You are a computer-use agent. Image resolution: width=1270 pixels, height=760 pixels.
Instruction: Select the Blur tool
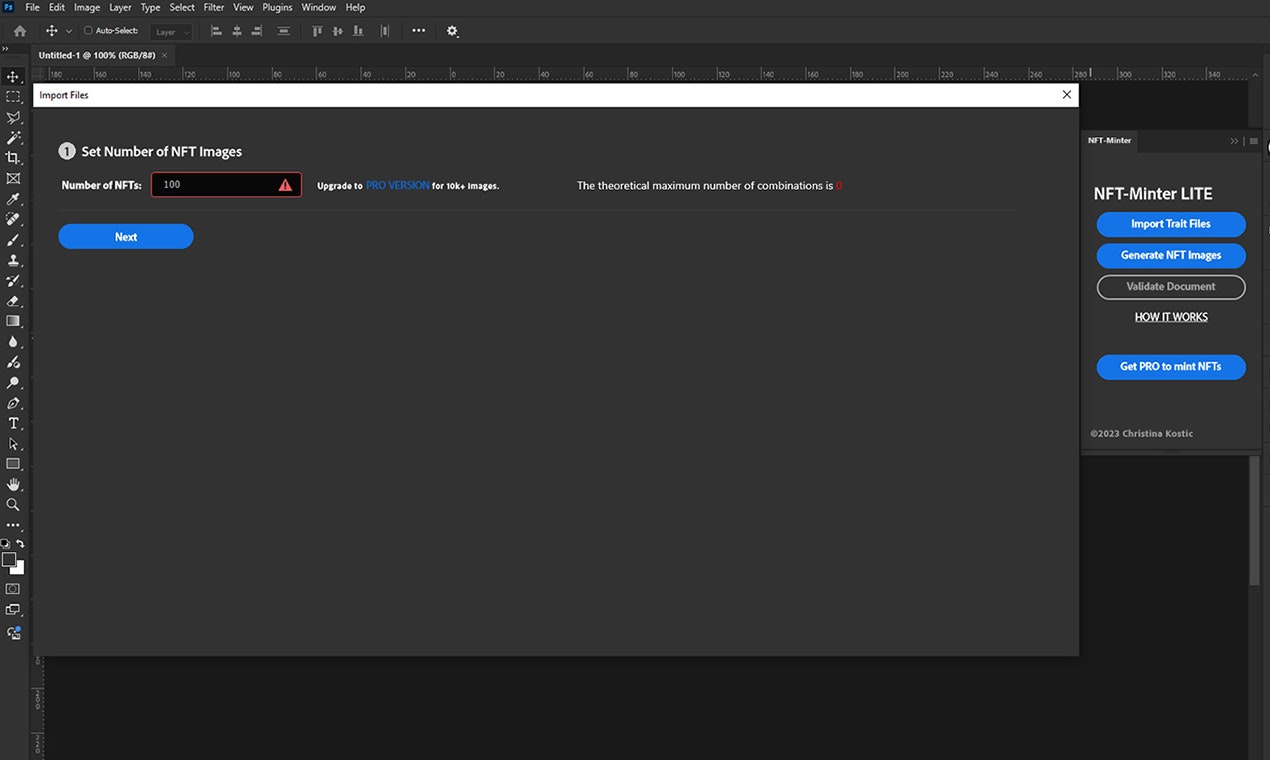[x=13, y=342]
